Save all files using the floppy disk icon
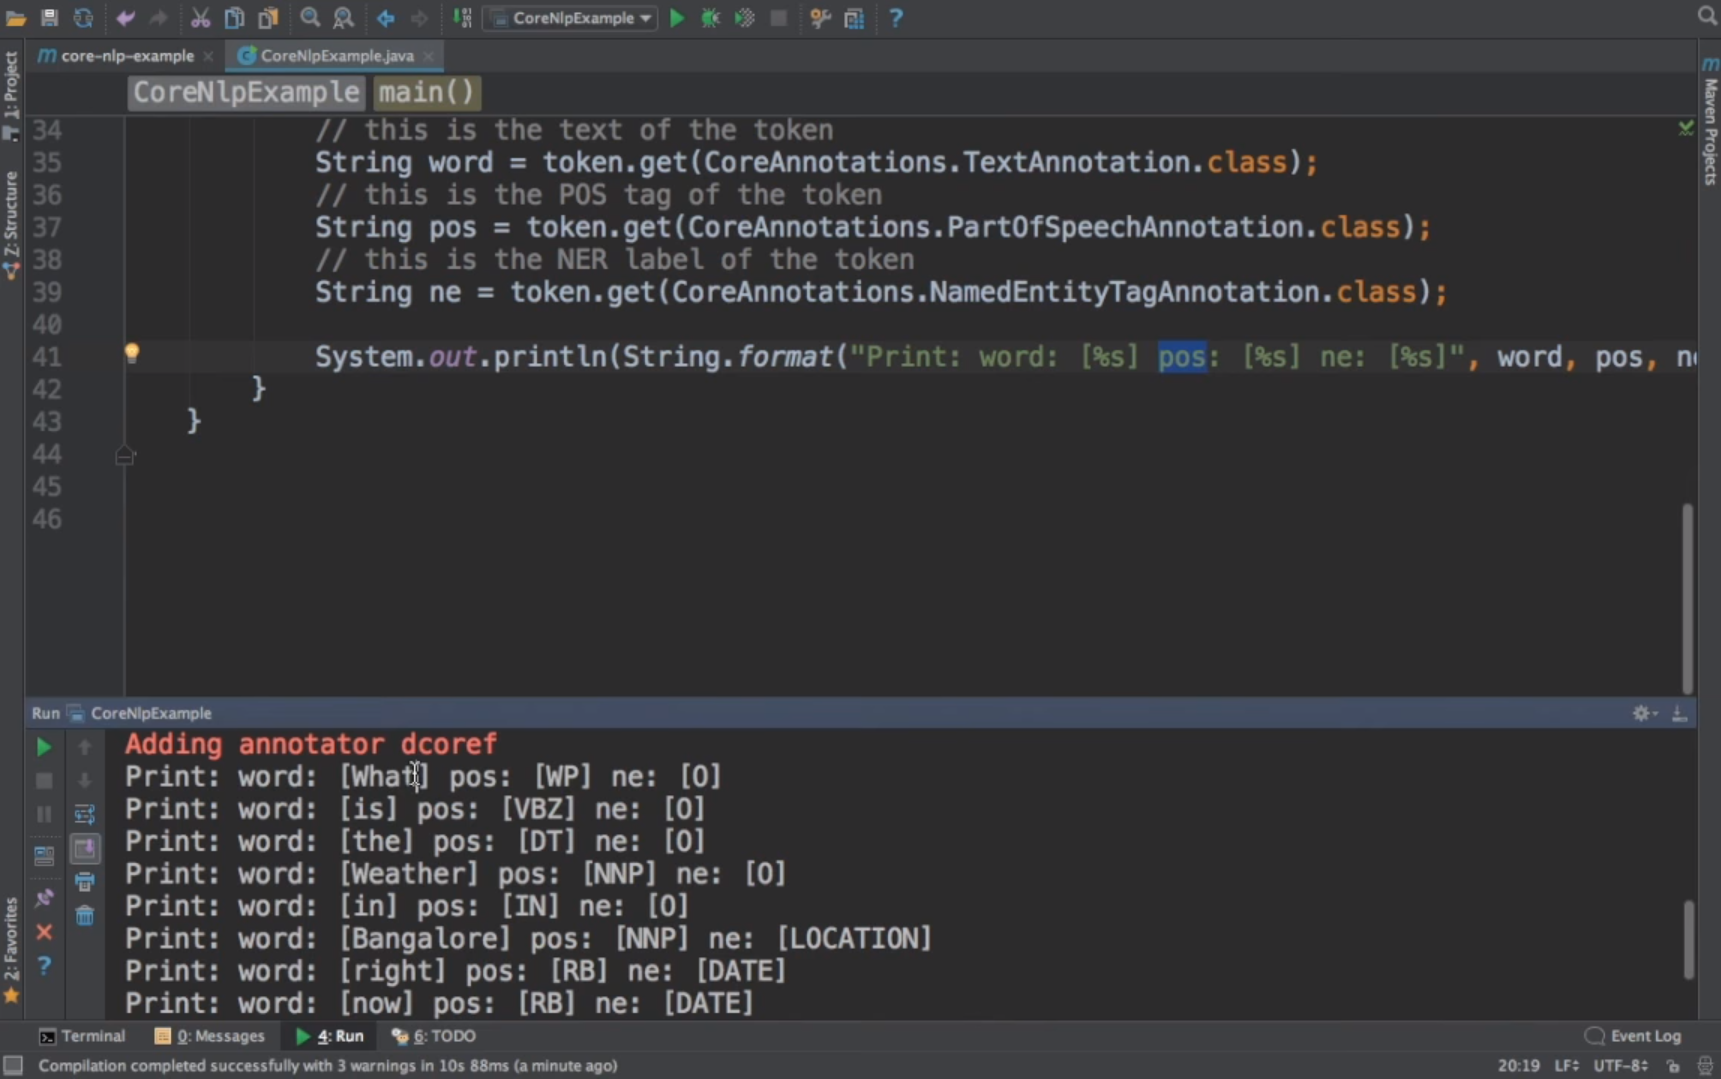The image size is (1721, 1079). coord(49,18)
